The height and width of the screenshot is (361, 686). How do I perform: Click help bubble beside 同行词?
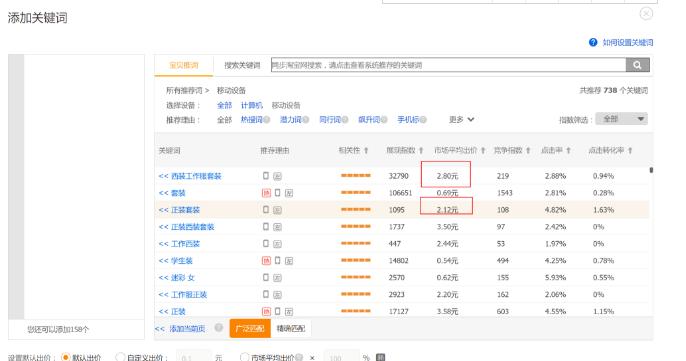click(345, 119)
